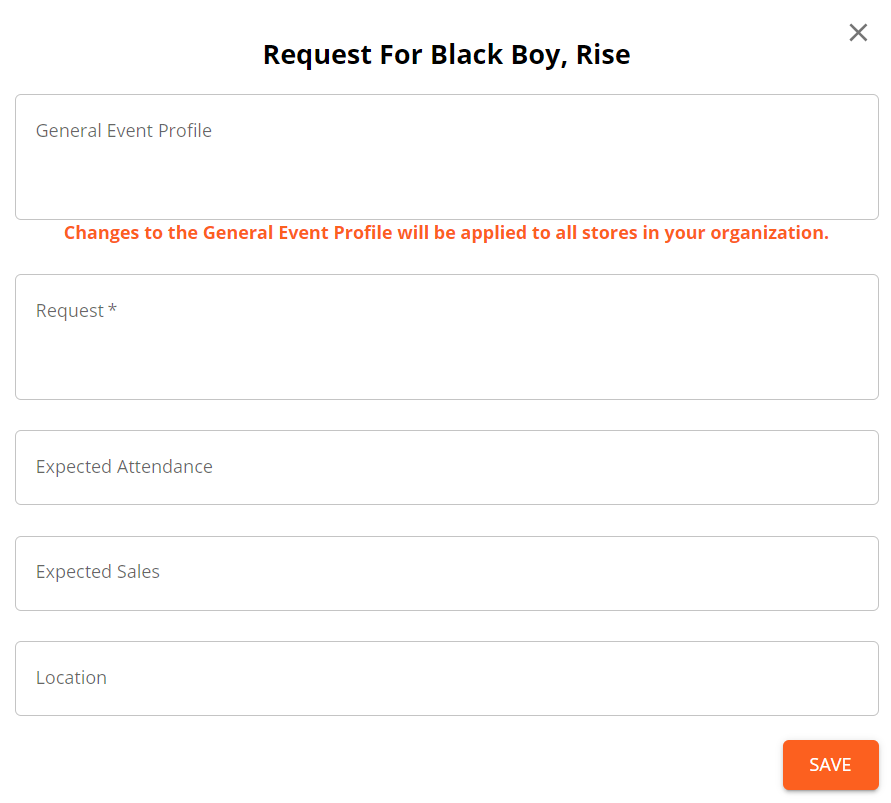Screen dimensions: 891x803
Task: Click the word "organization" in the warning
Action: pyautogui.click(x=768, y=233)
